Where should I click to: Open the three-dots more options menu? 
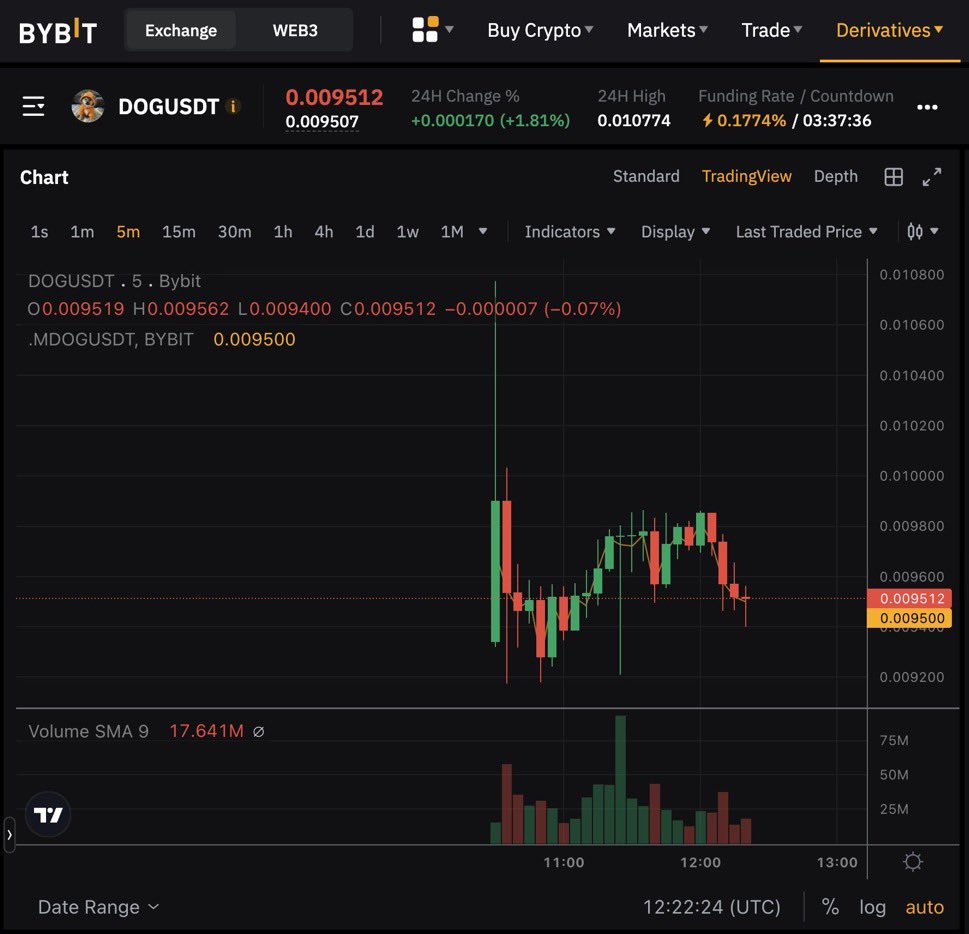pos(927,108)
